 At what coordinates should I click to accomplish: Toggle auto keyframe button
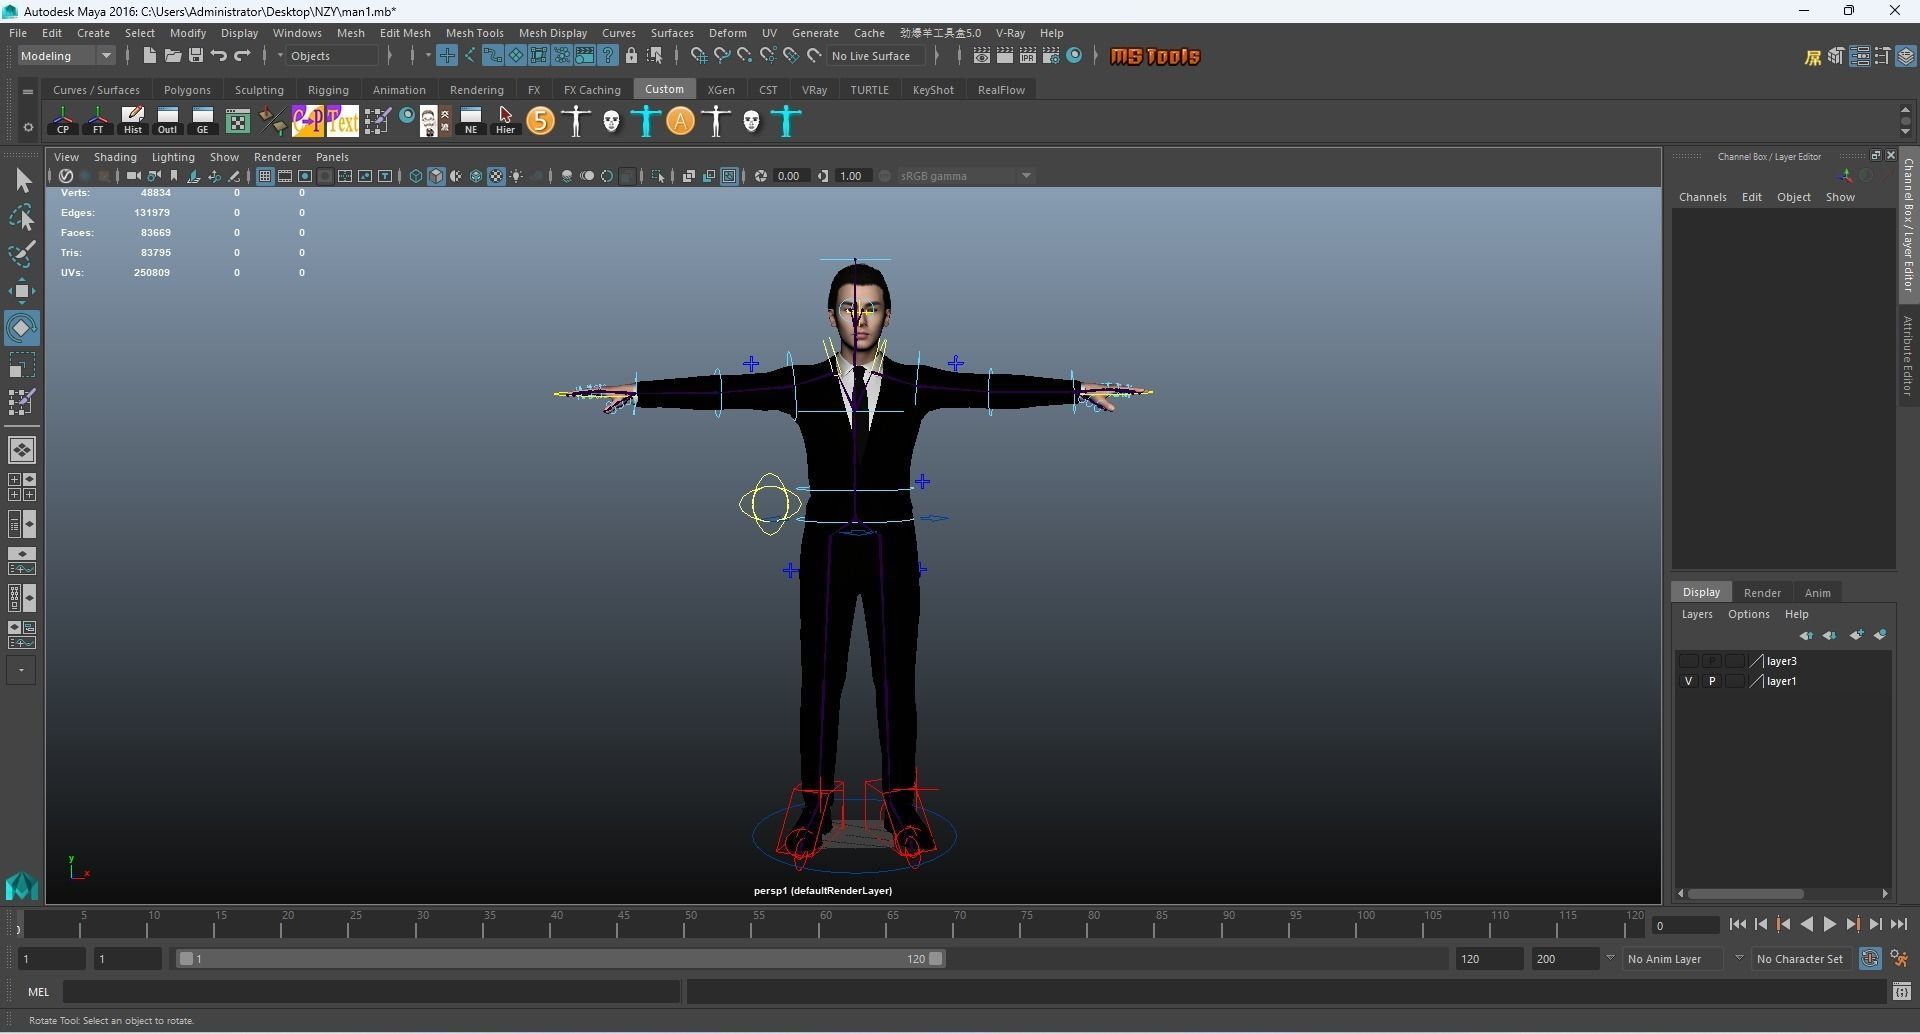(1869, 959)
